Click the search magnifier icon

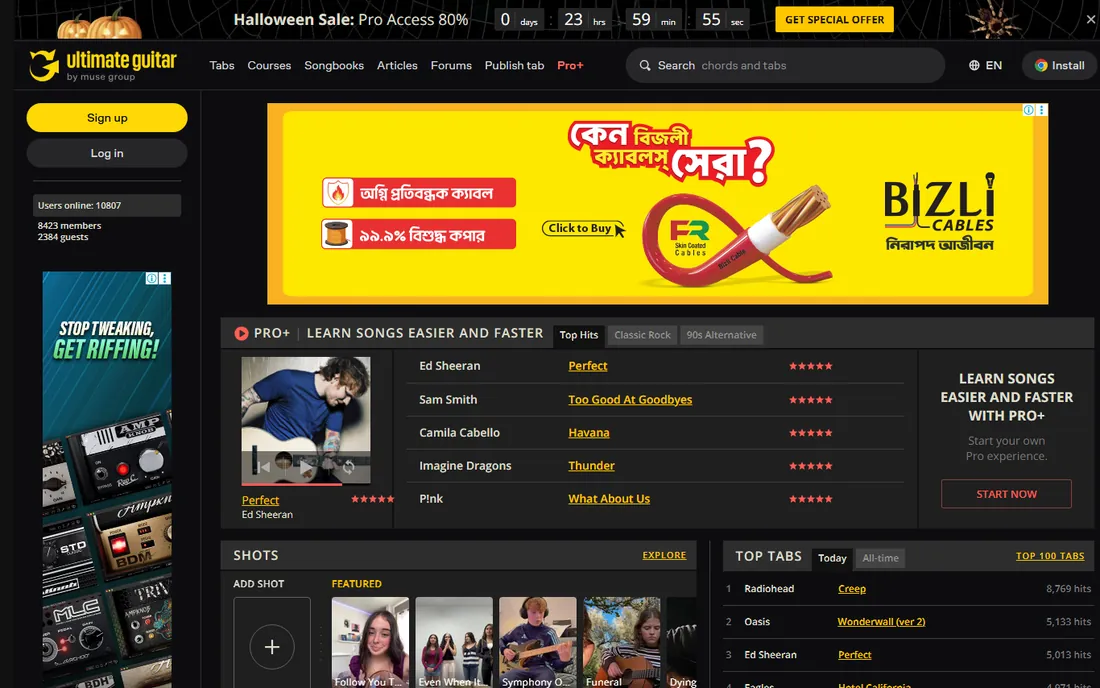pos(645,65)
